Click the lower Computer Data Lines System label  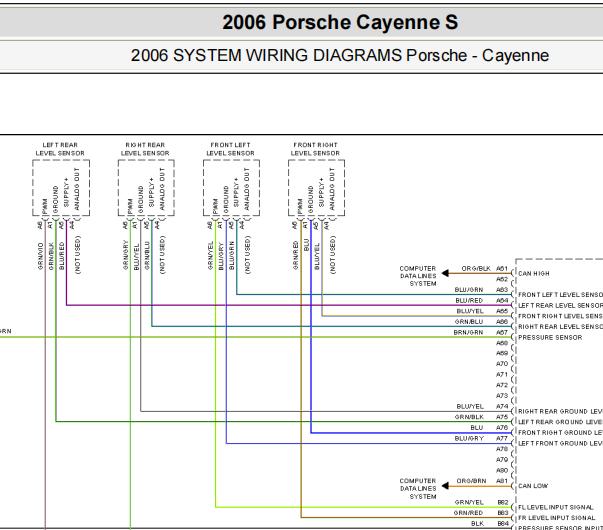[418, 488]
